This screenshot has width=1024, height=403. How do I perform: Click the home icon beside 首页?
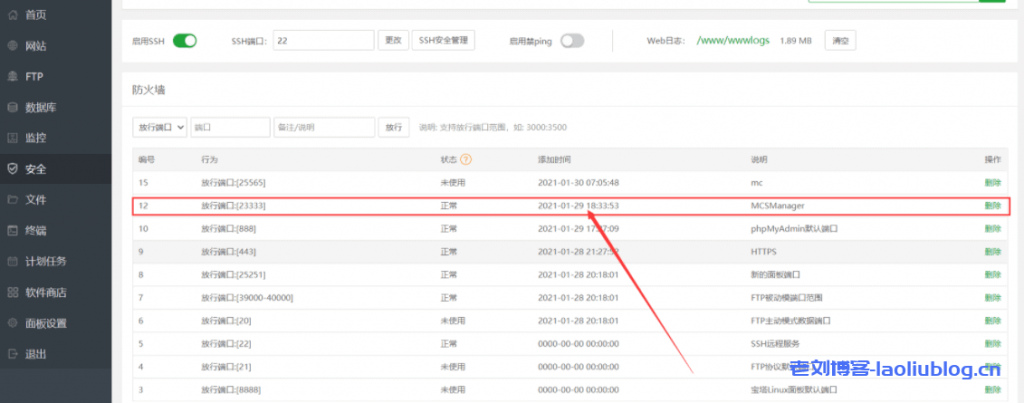coord(12,15)
